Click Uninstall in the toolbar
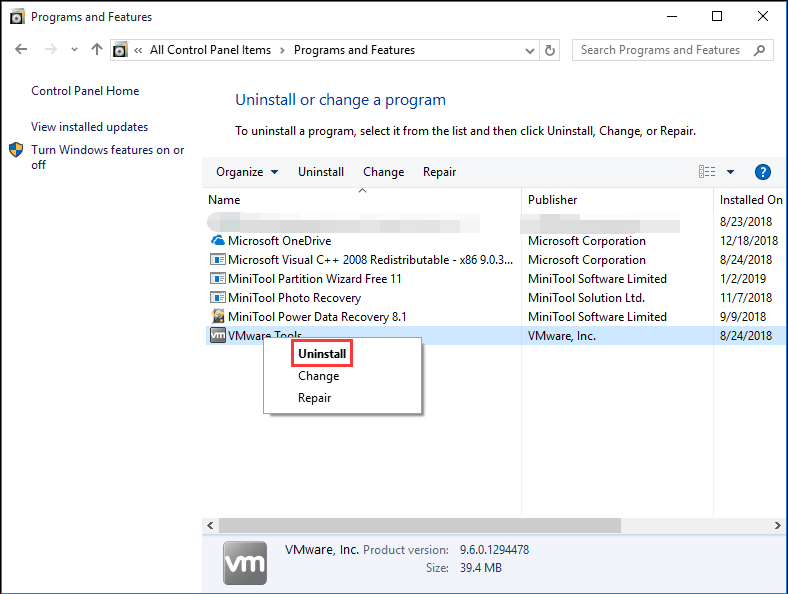Screen dimensions: 788x594 321,172
